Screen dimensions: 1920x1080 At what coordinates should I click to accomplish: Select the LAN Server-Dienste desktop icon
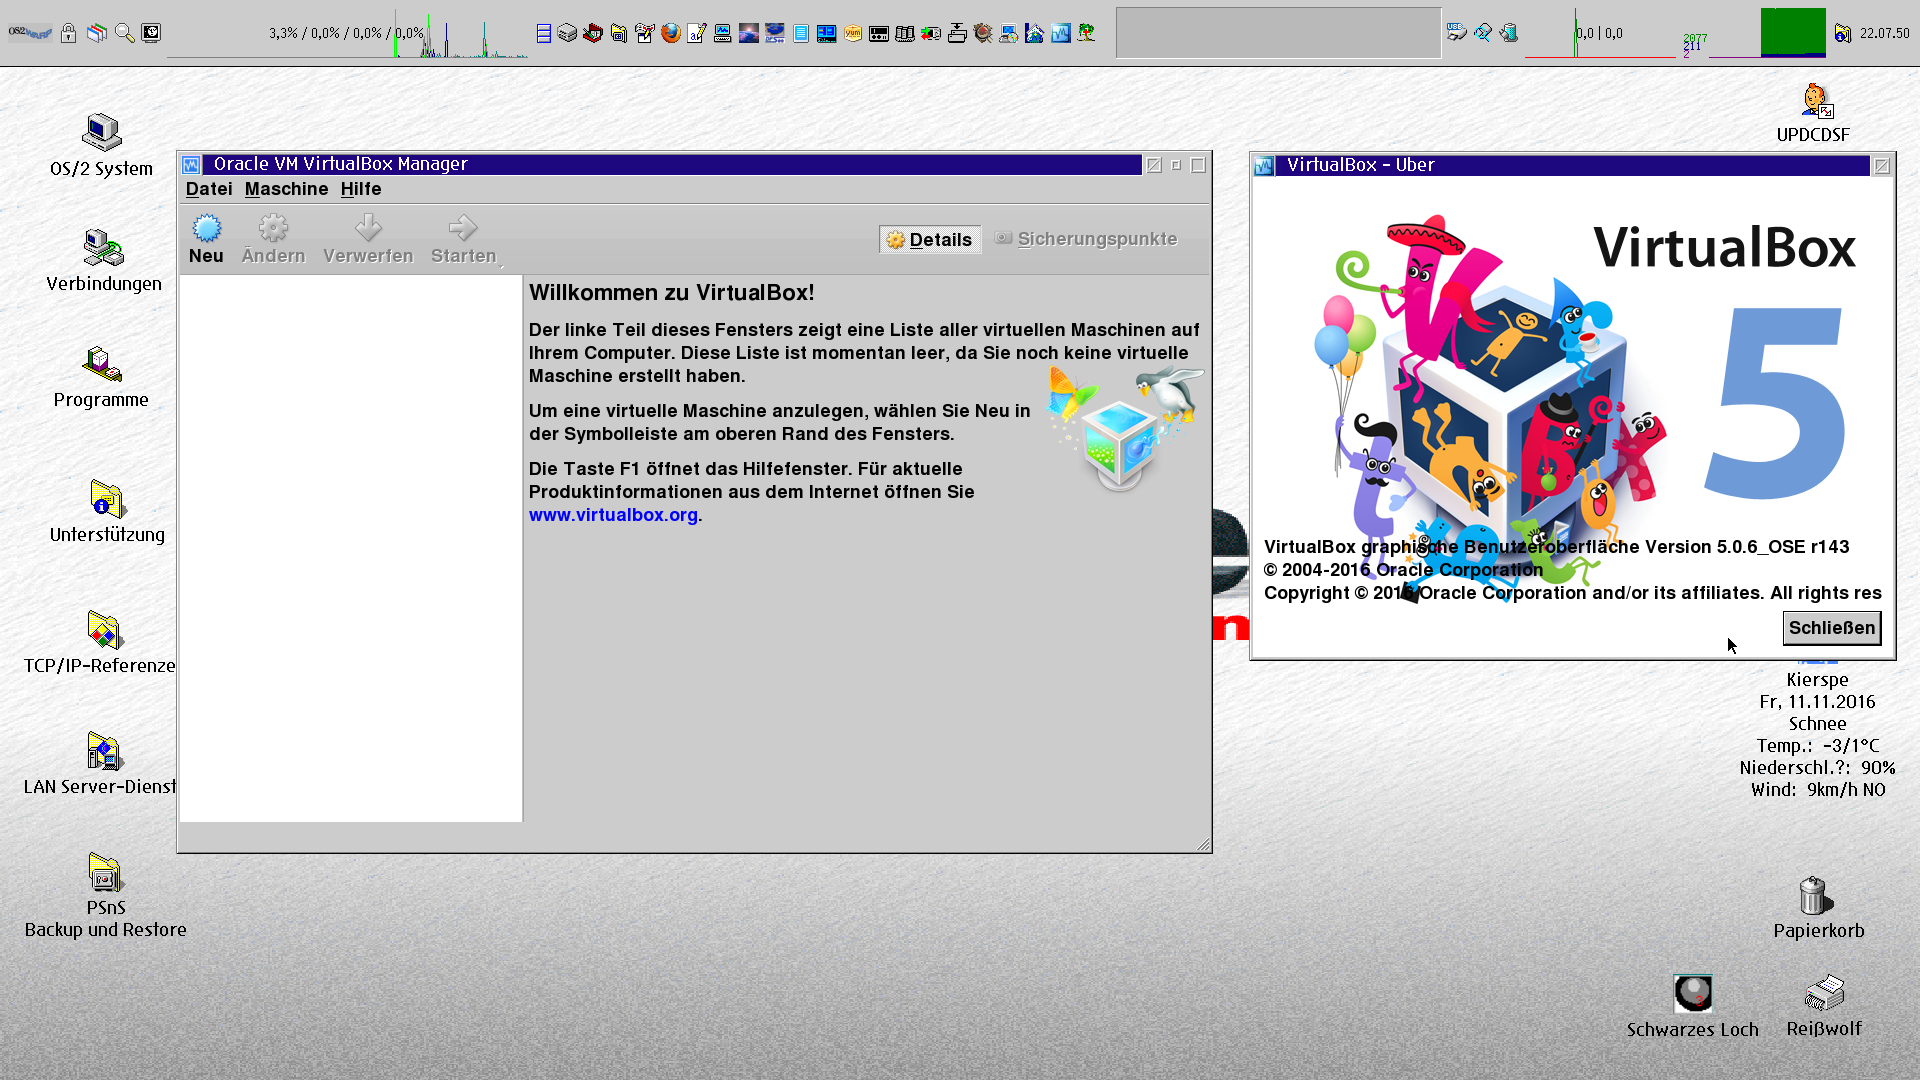coord(100,764)
